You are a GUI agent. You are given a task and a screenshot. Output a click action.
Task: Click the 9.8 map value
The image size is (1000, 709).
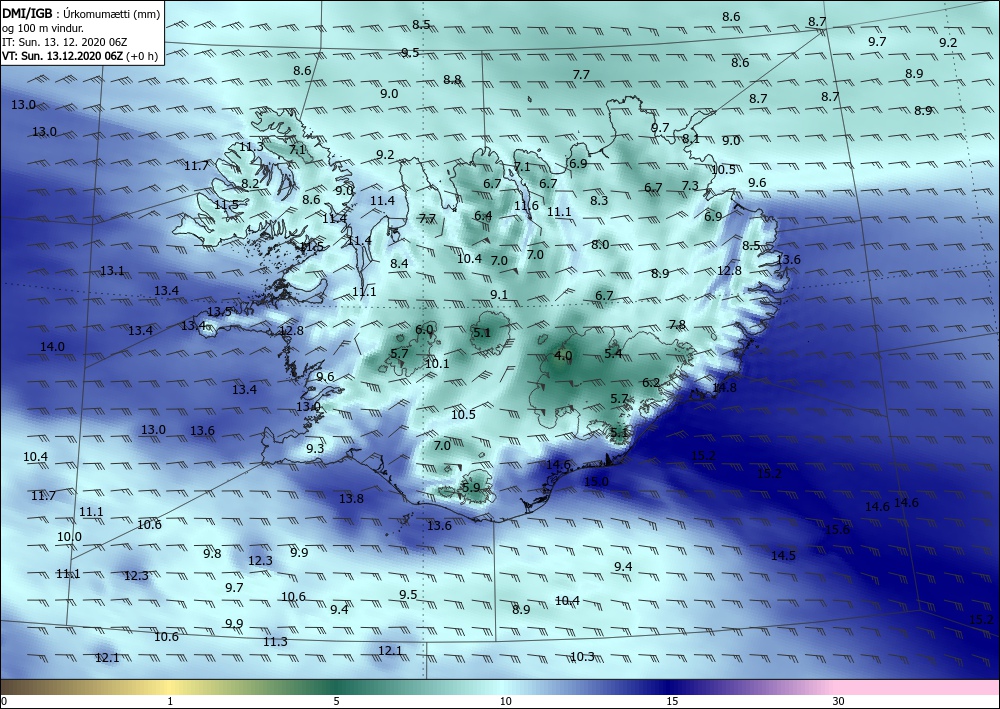(212, 553)
